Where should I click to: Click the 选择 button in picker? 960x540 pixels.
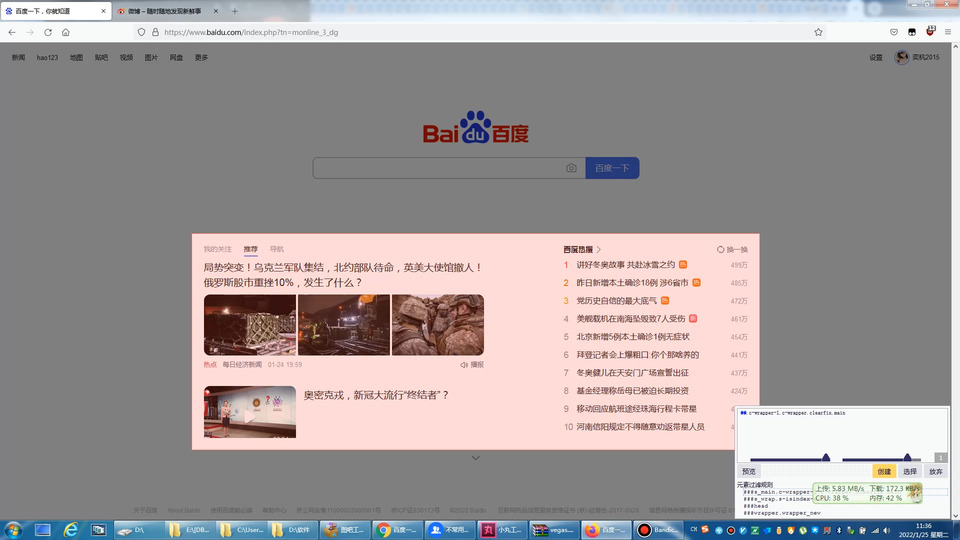point(910,471)
